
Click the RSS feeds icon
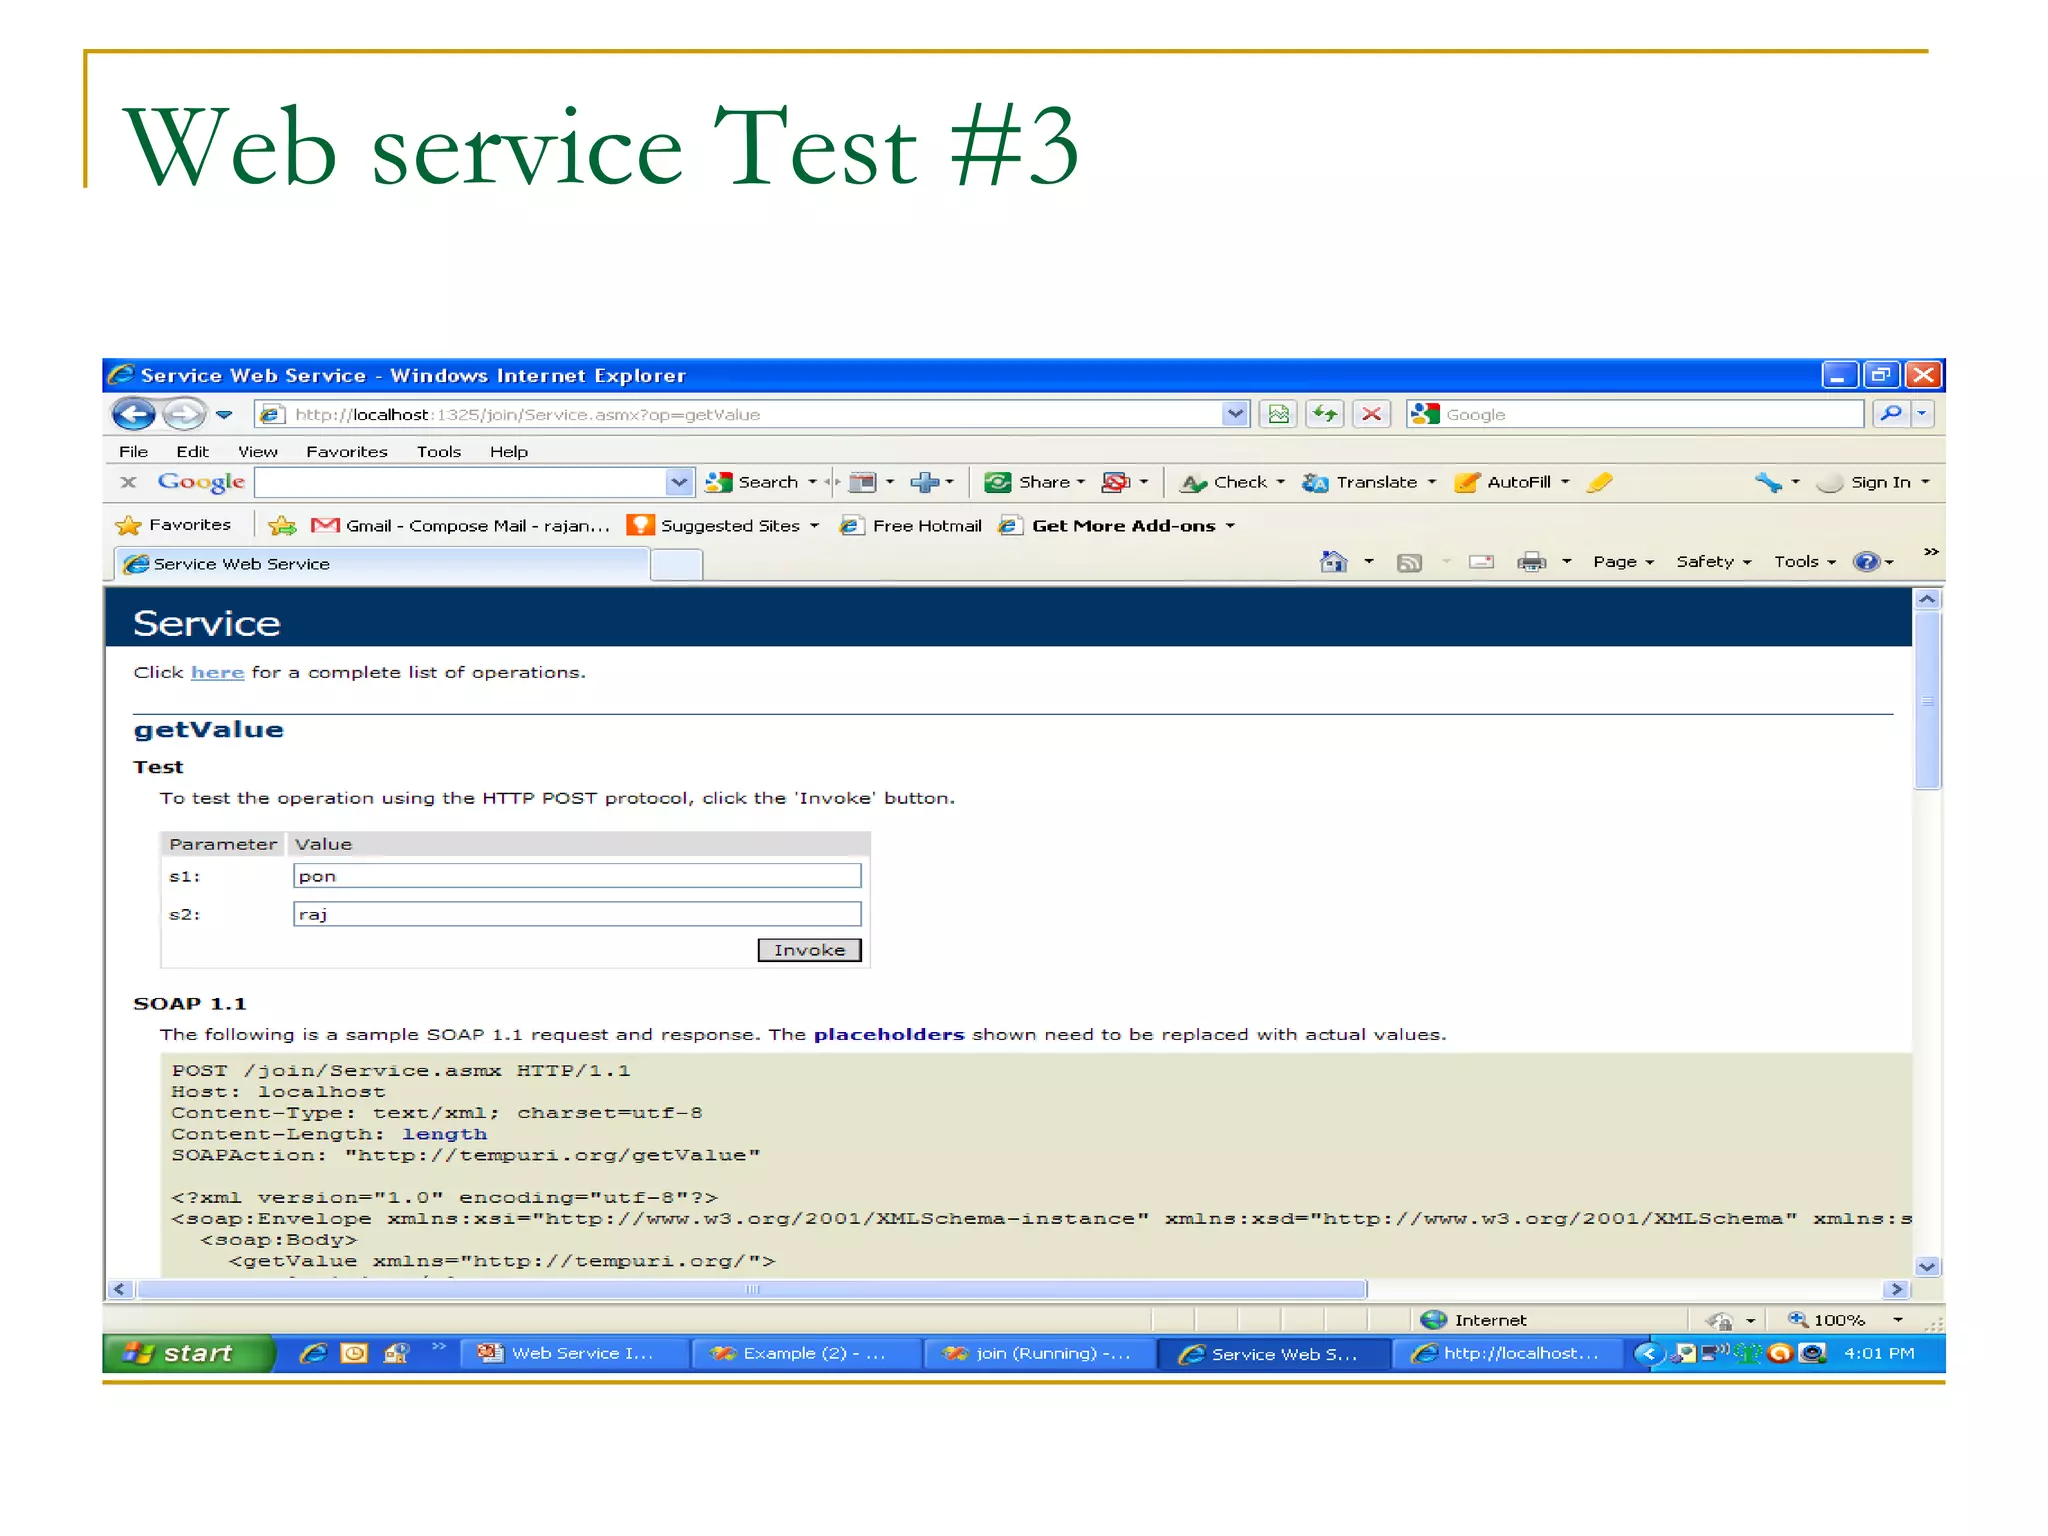point(1410,563)
